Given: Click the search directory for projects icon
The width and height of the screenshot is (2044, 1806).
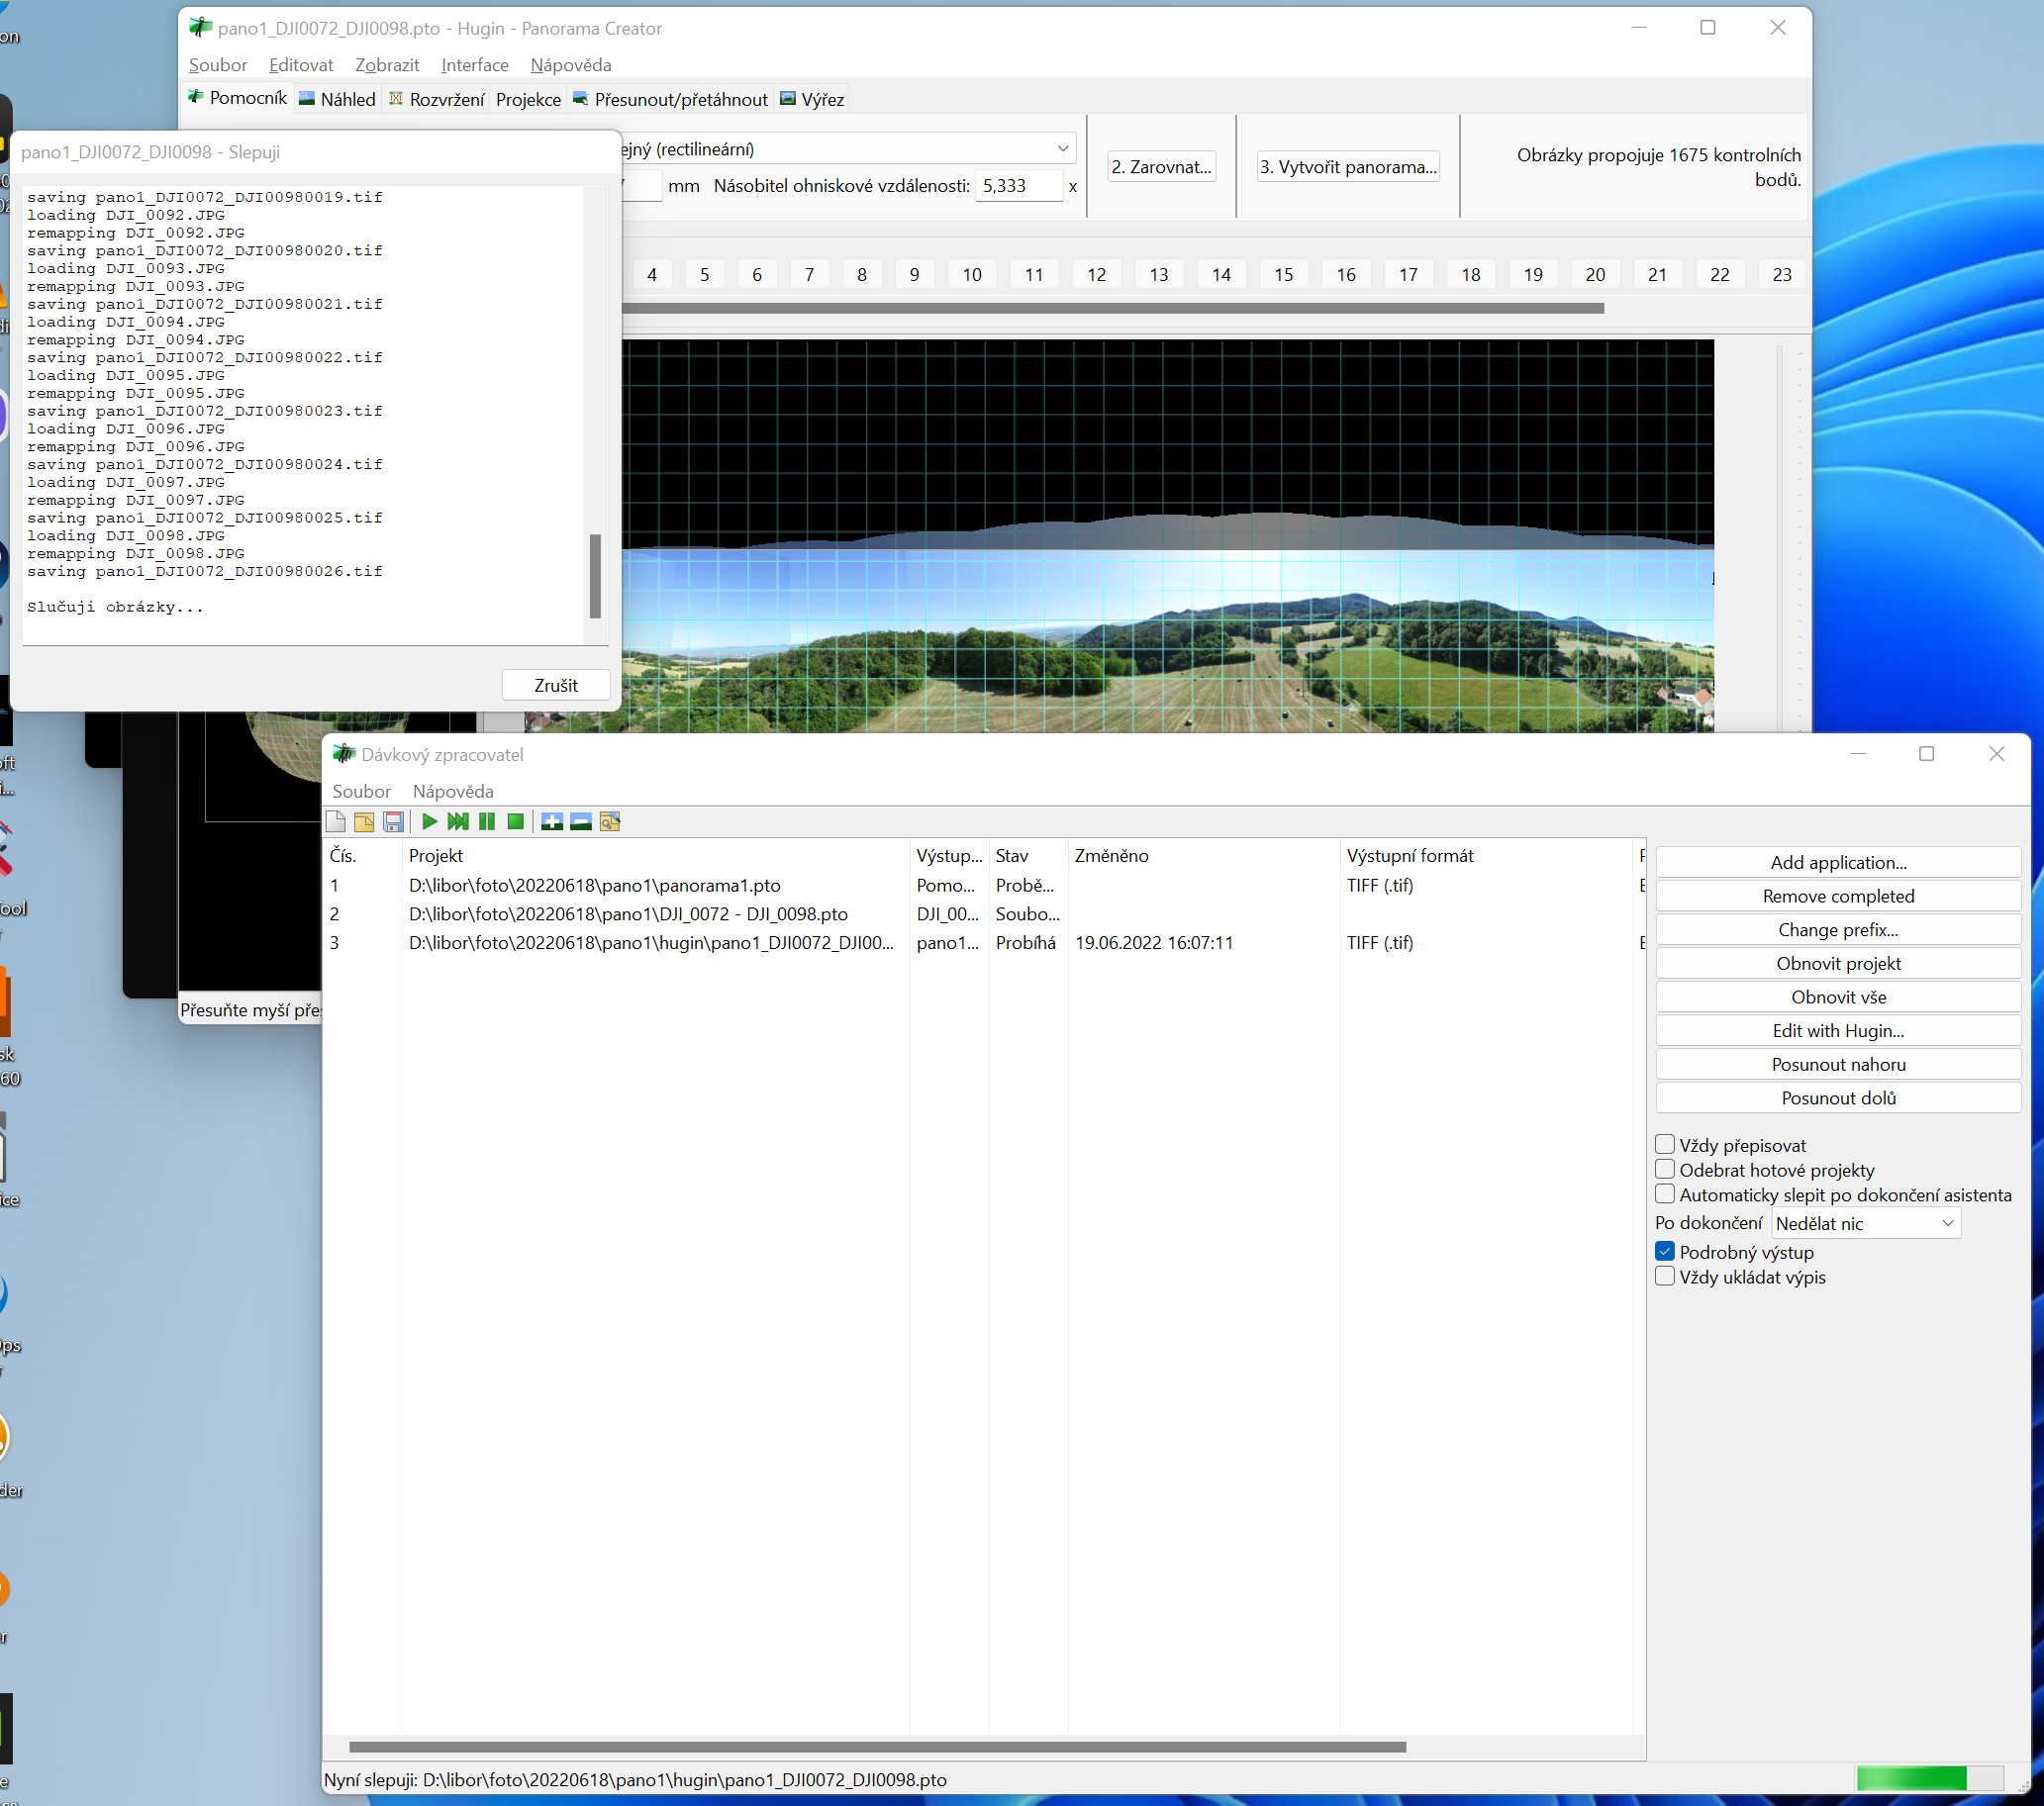Looking at the screenshot, I should pyautogui.click(x=610, y=822).
